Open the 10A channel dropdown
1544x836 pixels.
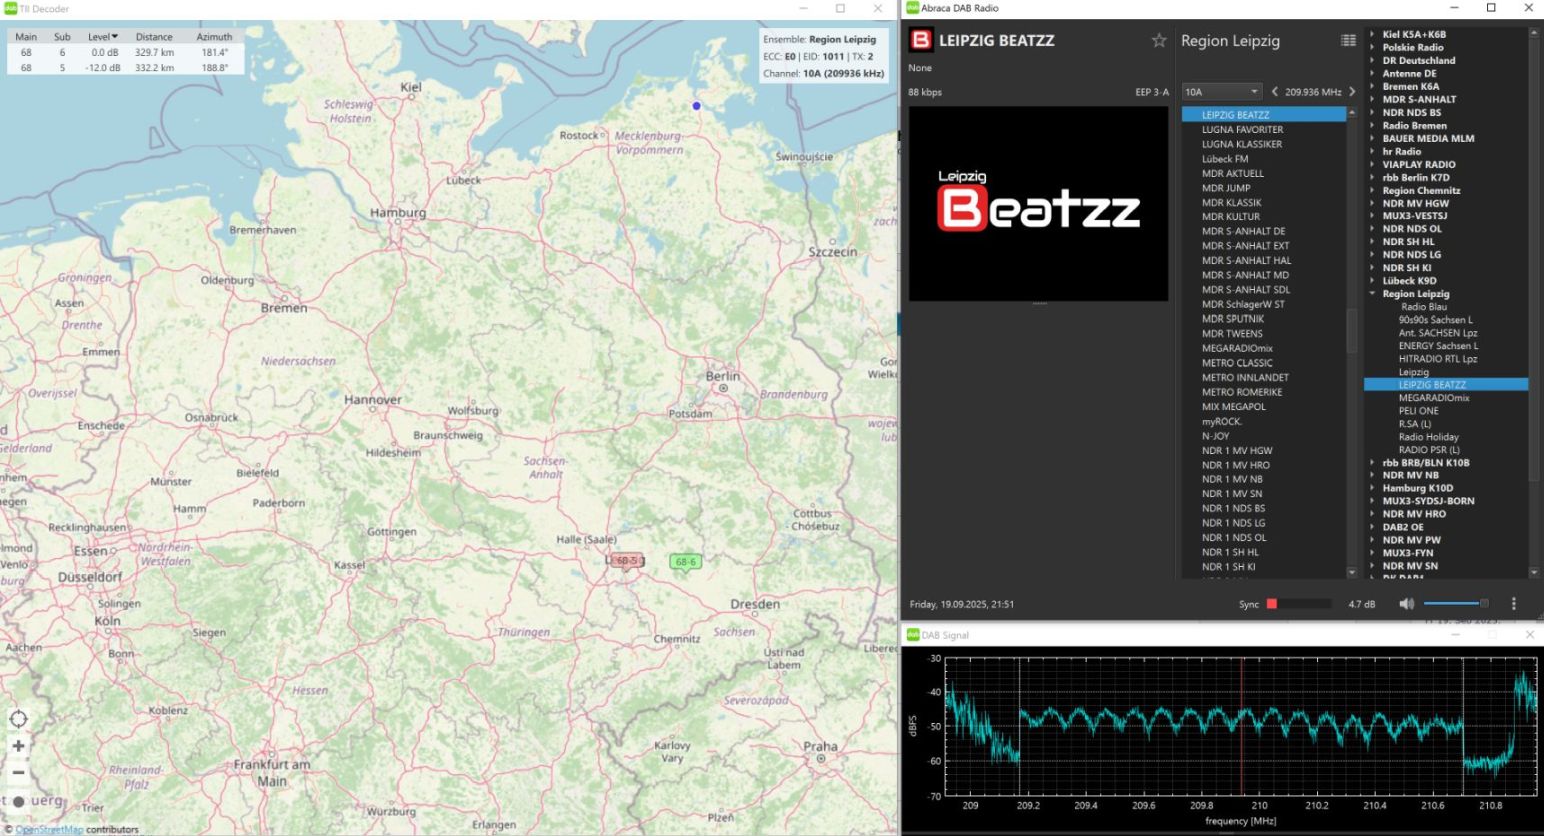(x=1221, y=92)
